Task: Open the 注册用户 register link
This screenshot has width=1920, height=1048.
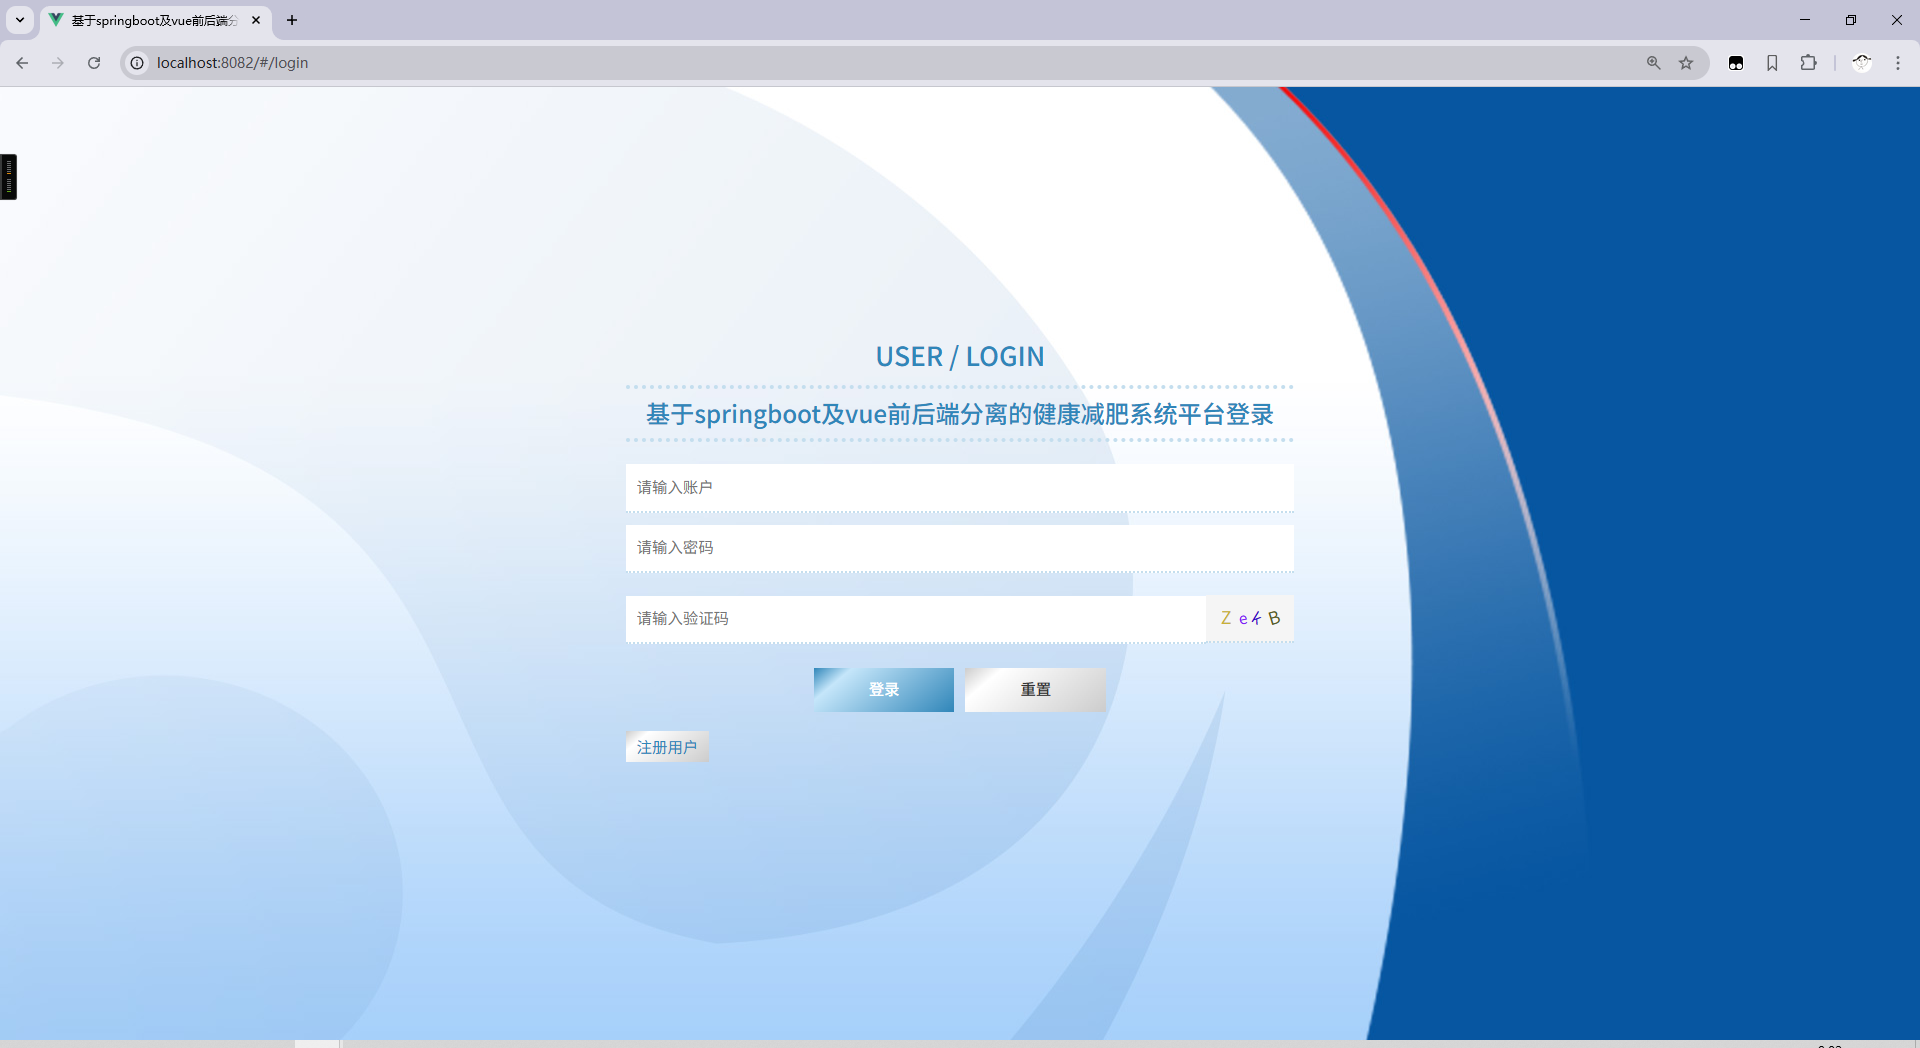Action: coord(667,747)
